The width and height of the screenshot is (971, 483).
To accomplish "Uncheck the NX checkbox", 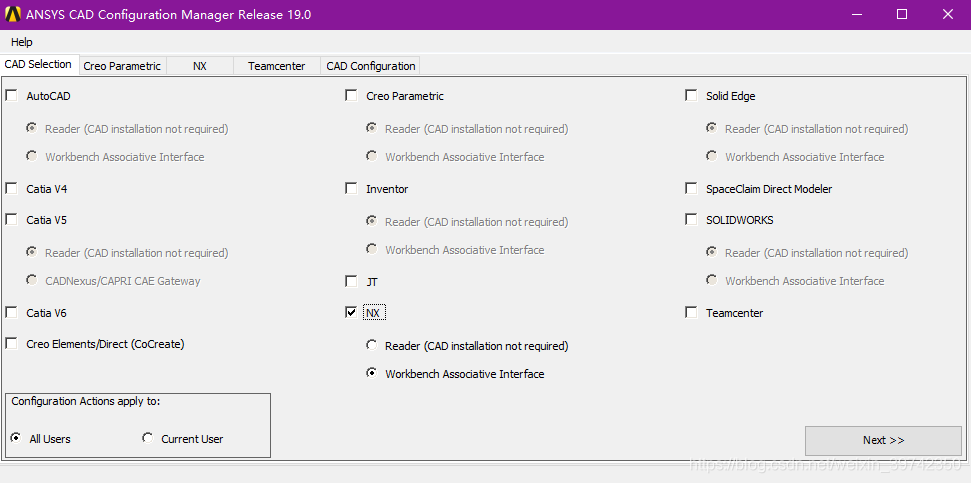I will click(351, 312).
